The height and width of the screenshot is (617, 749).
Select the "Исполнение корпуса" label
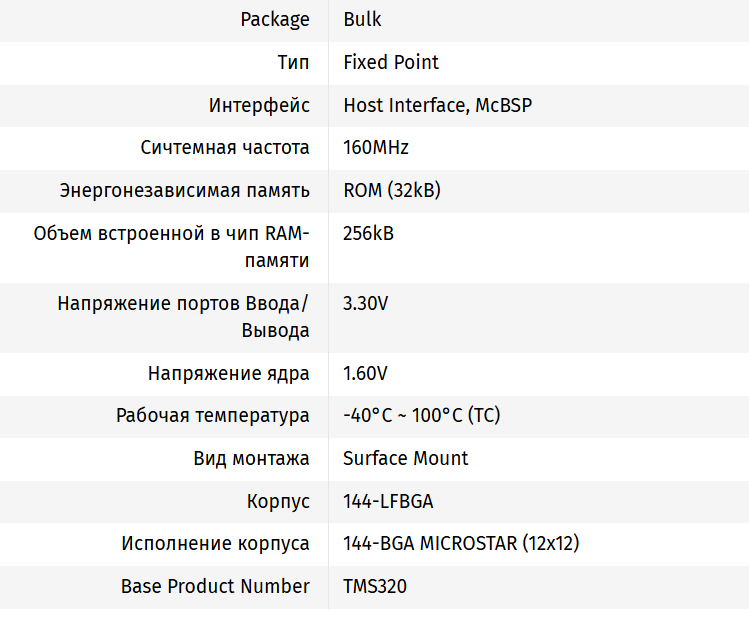216,544
